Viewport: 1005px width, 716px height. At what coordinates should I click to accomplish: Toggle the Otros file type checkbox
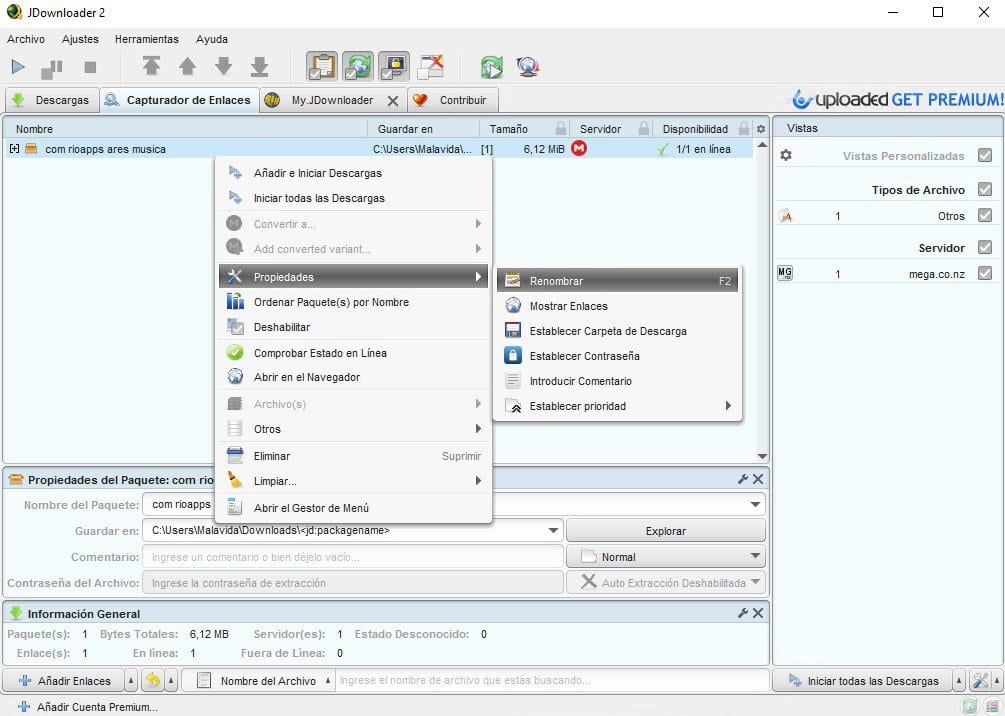click(x=985, y=215)
